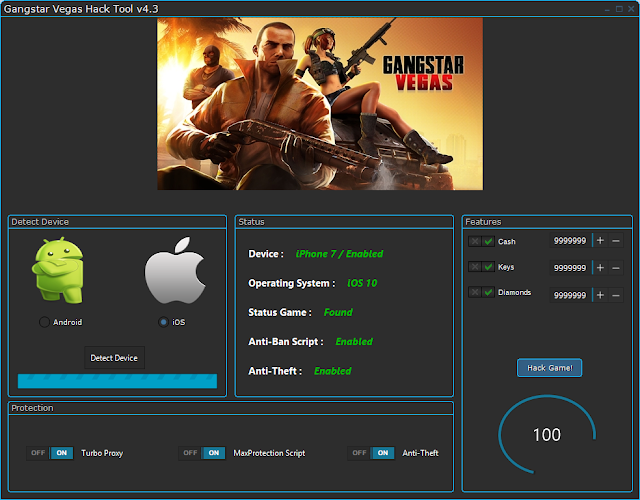
Task: Click the MaxProtection Script label
Action: (x=269, y=453)
